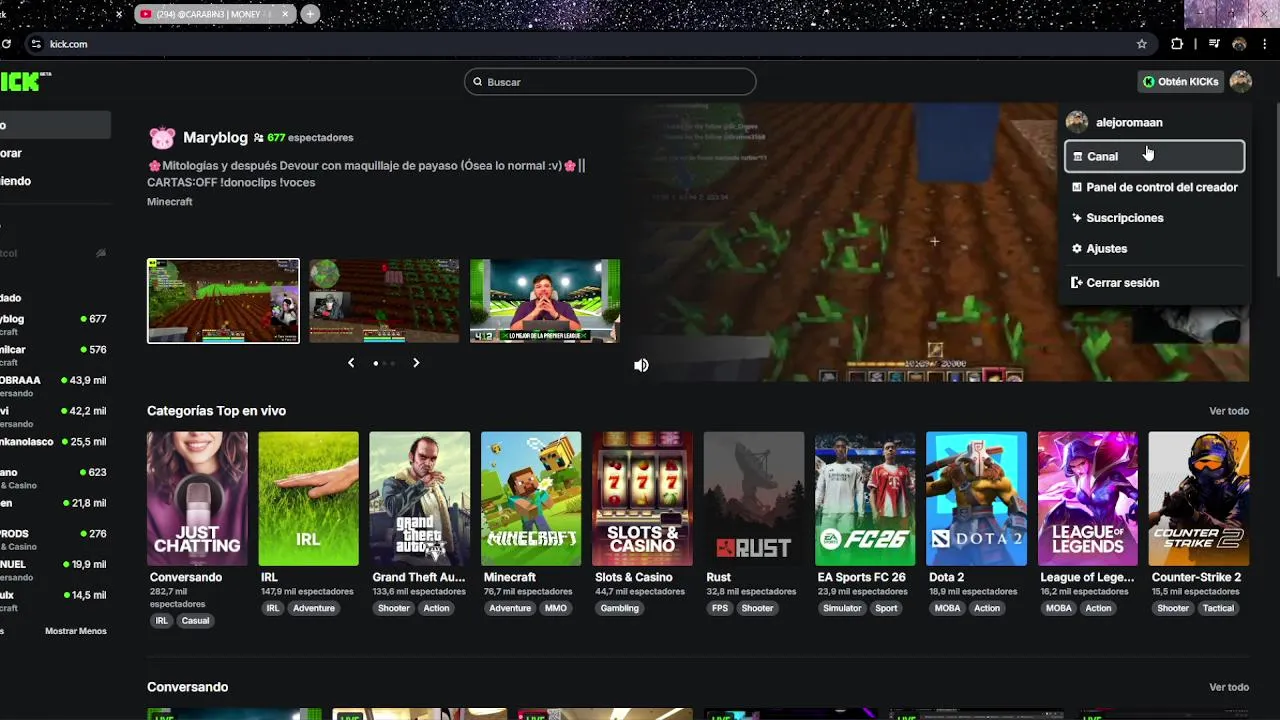
Task: Click the Simulator tag under EA Sports FC
Action: coord(842,608)
